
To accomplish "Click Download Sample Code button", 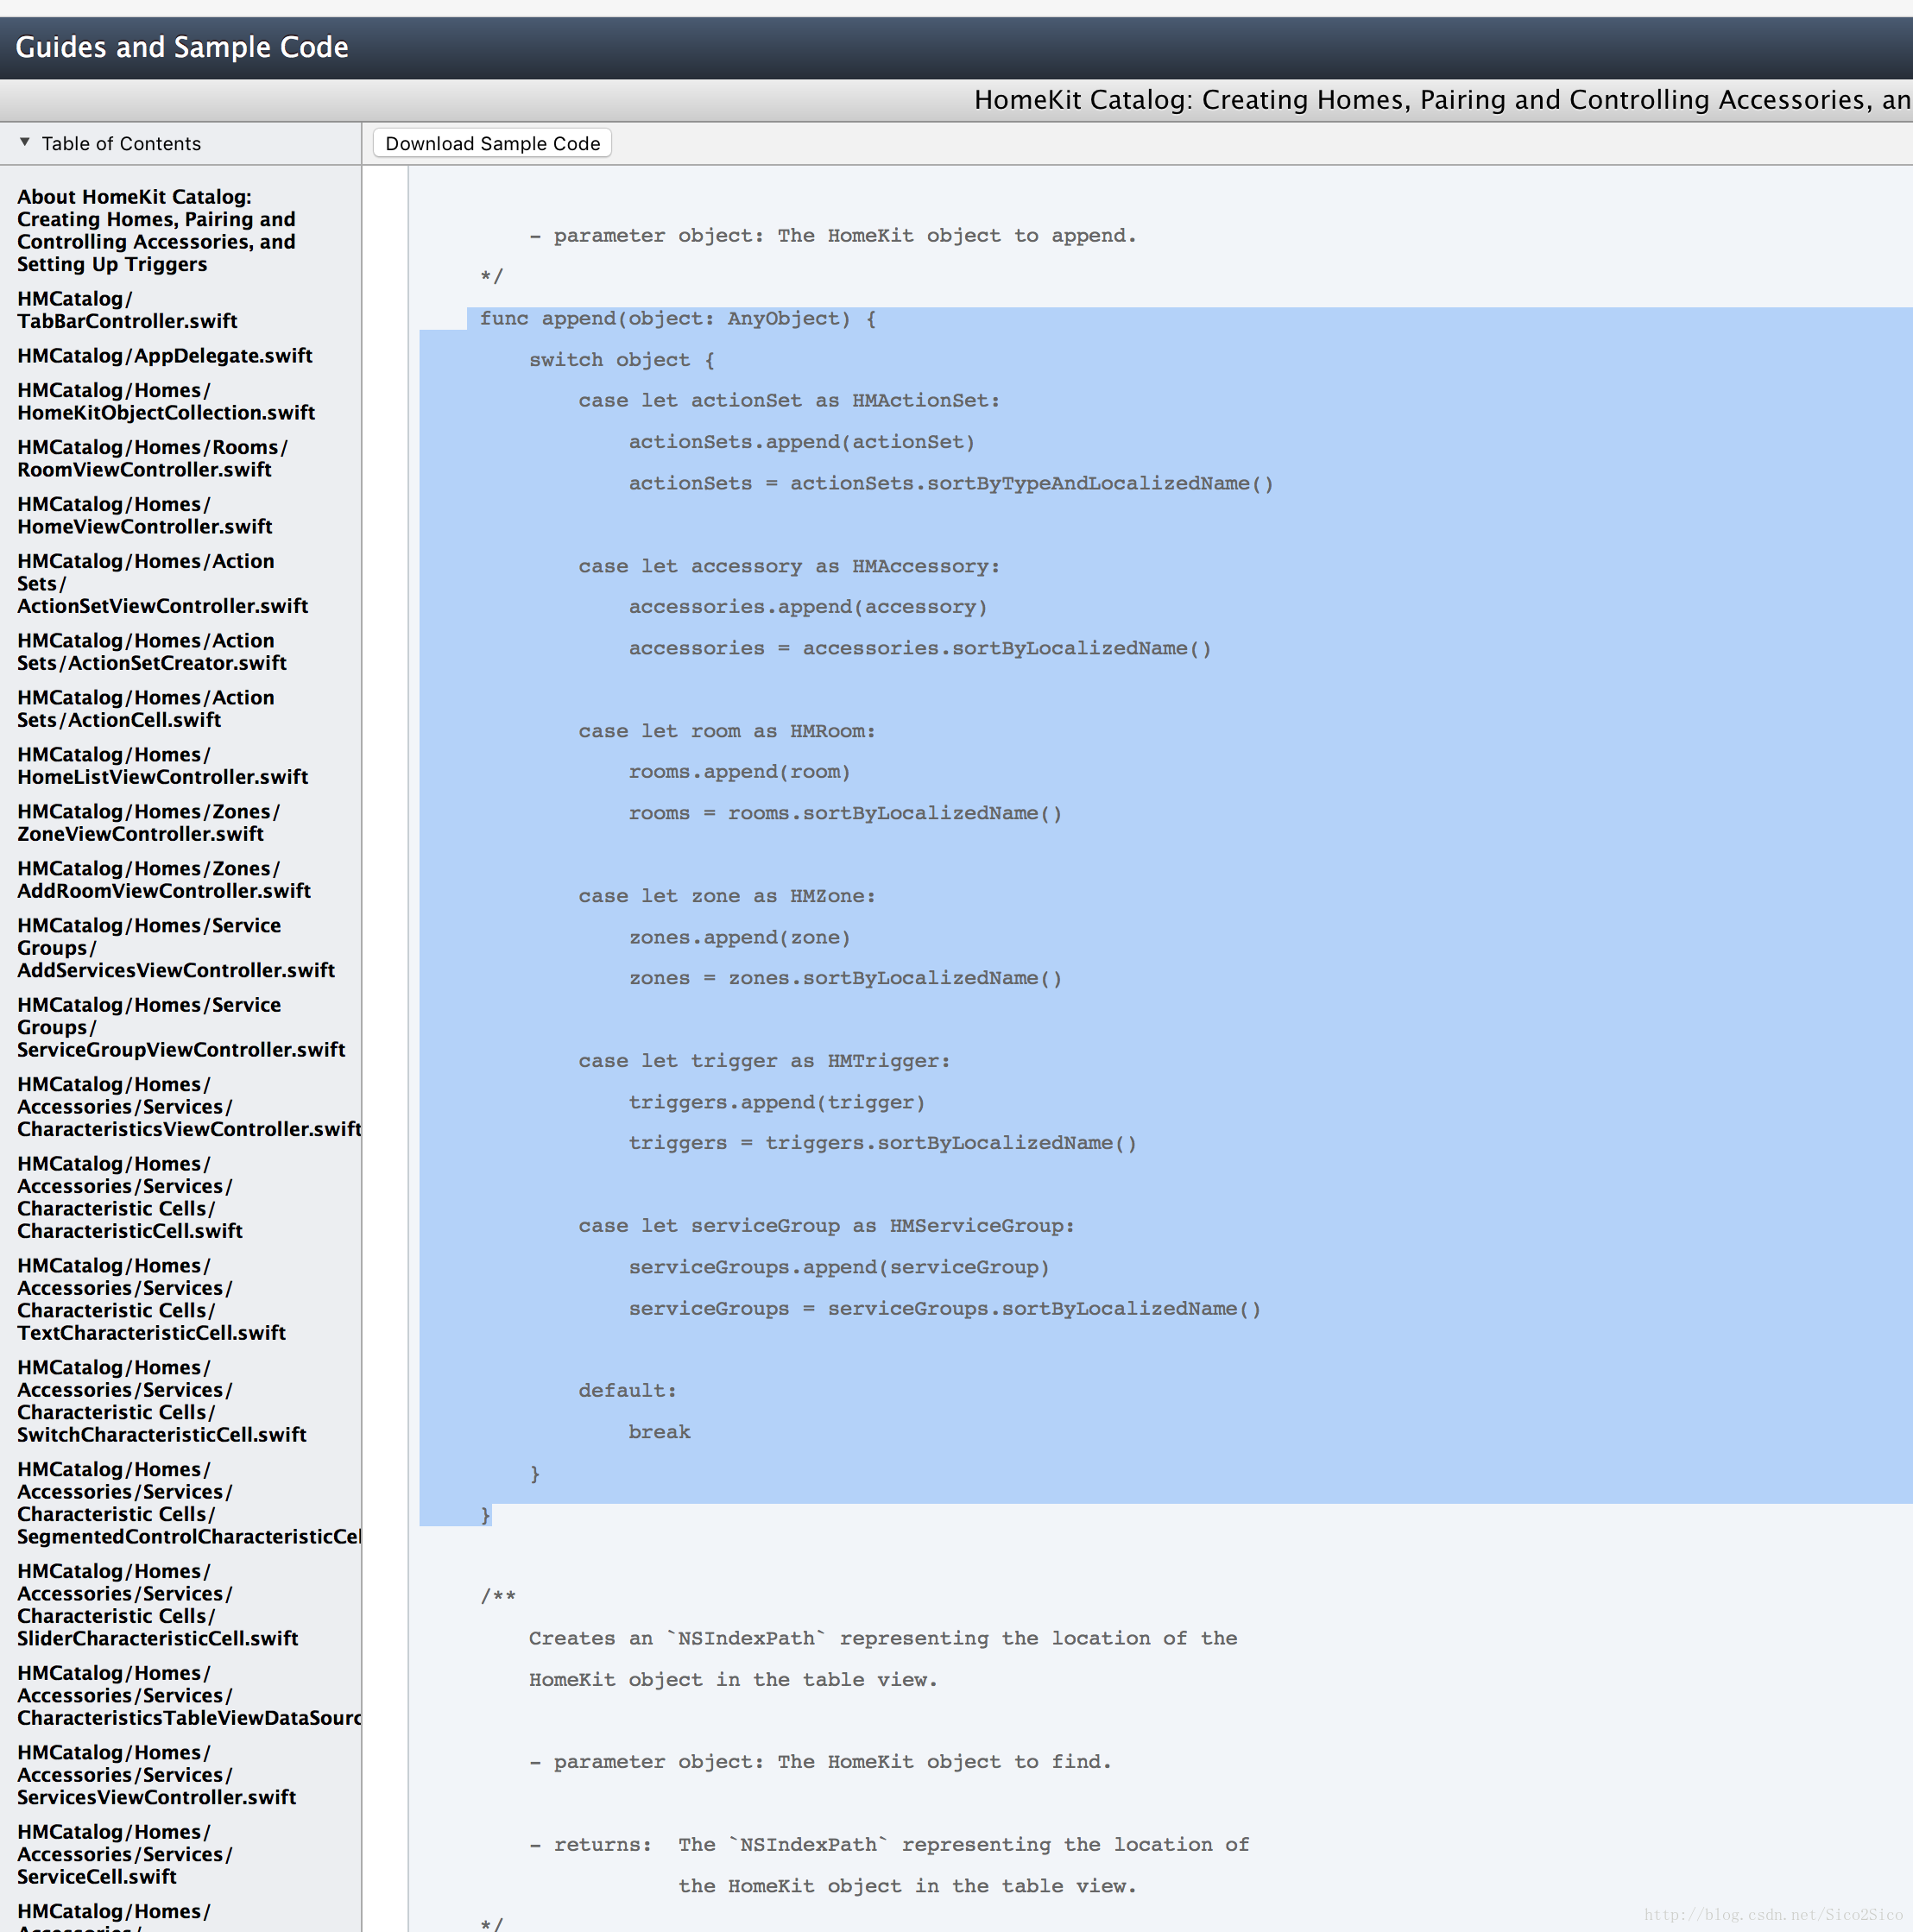I will 494,143.
